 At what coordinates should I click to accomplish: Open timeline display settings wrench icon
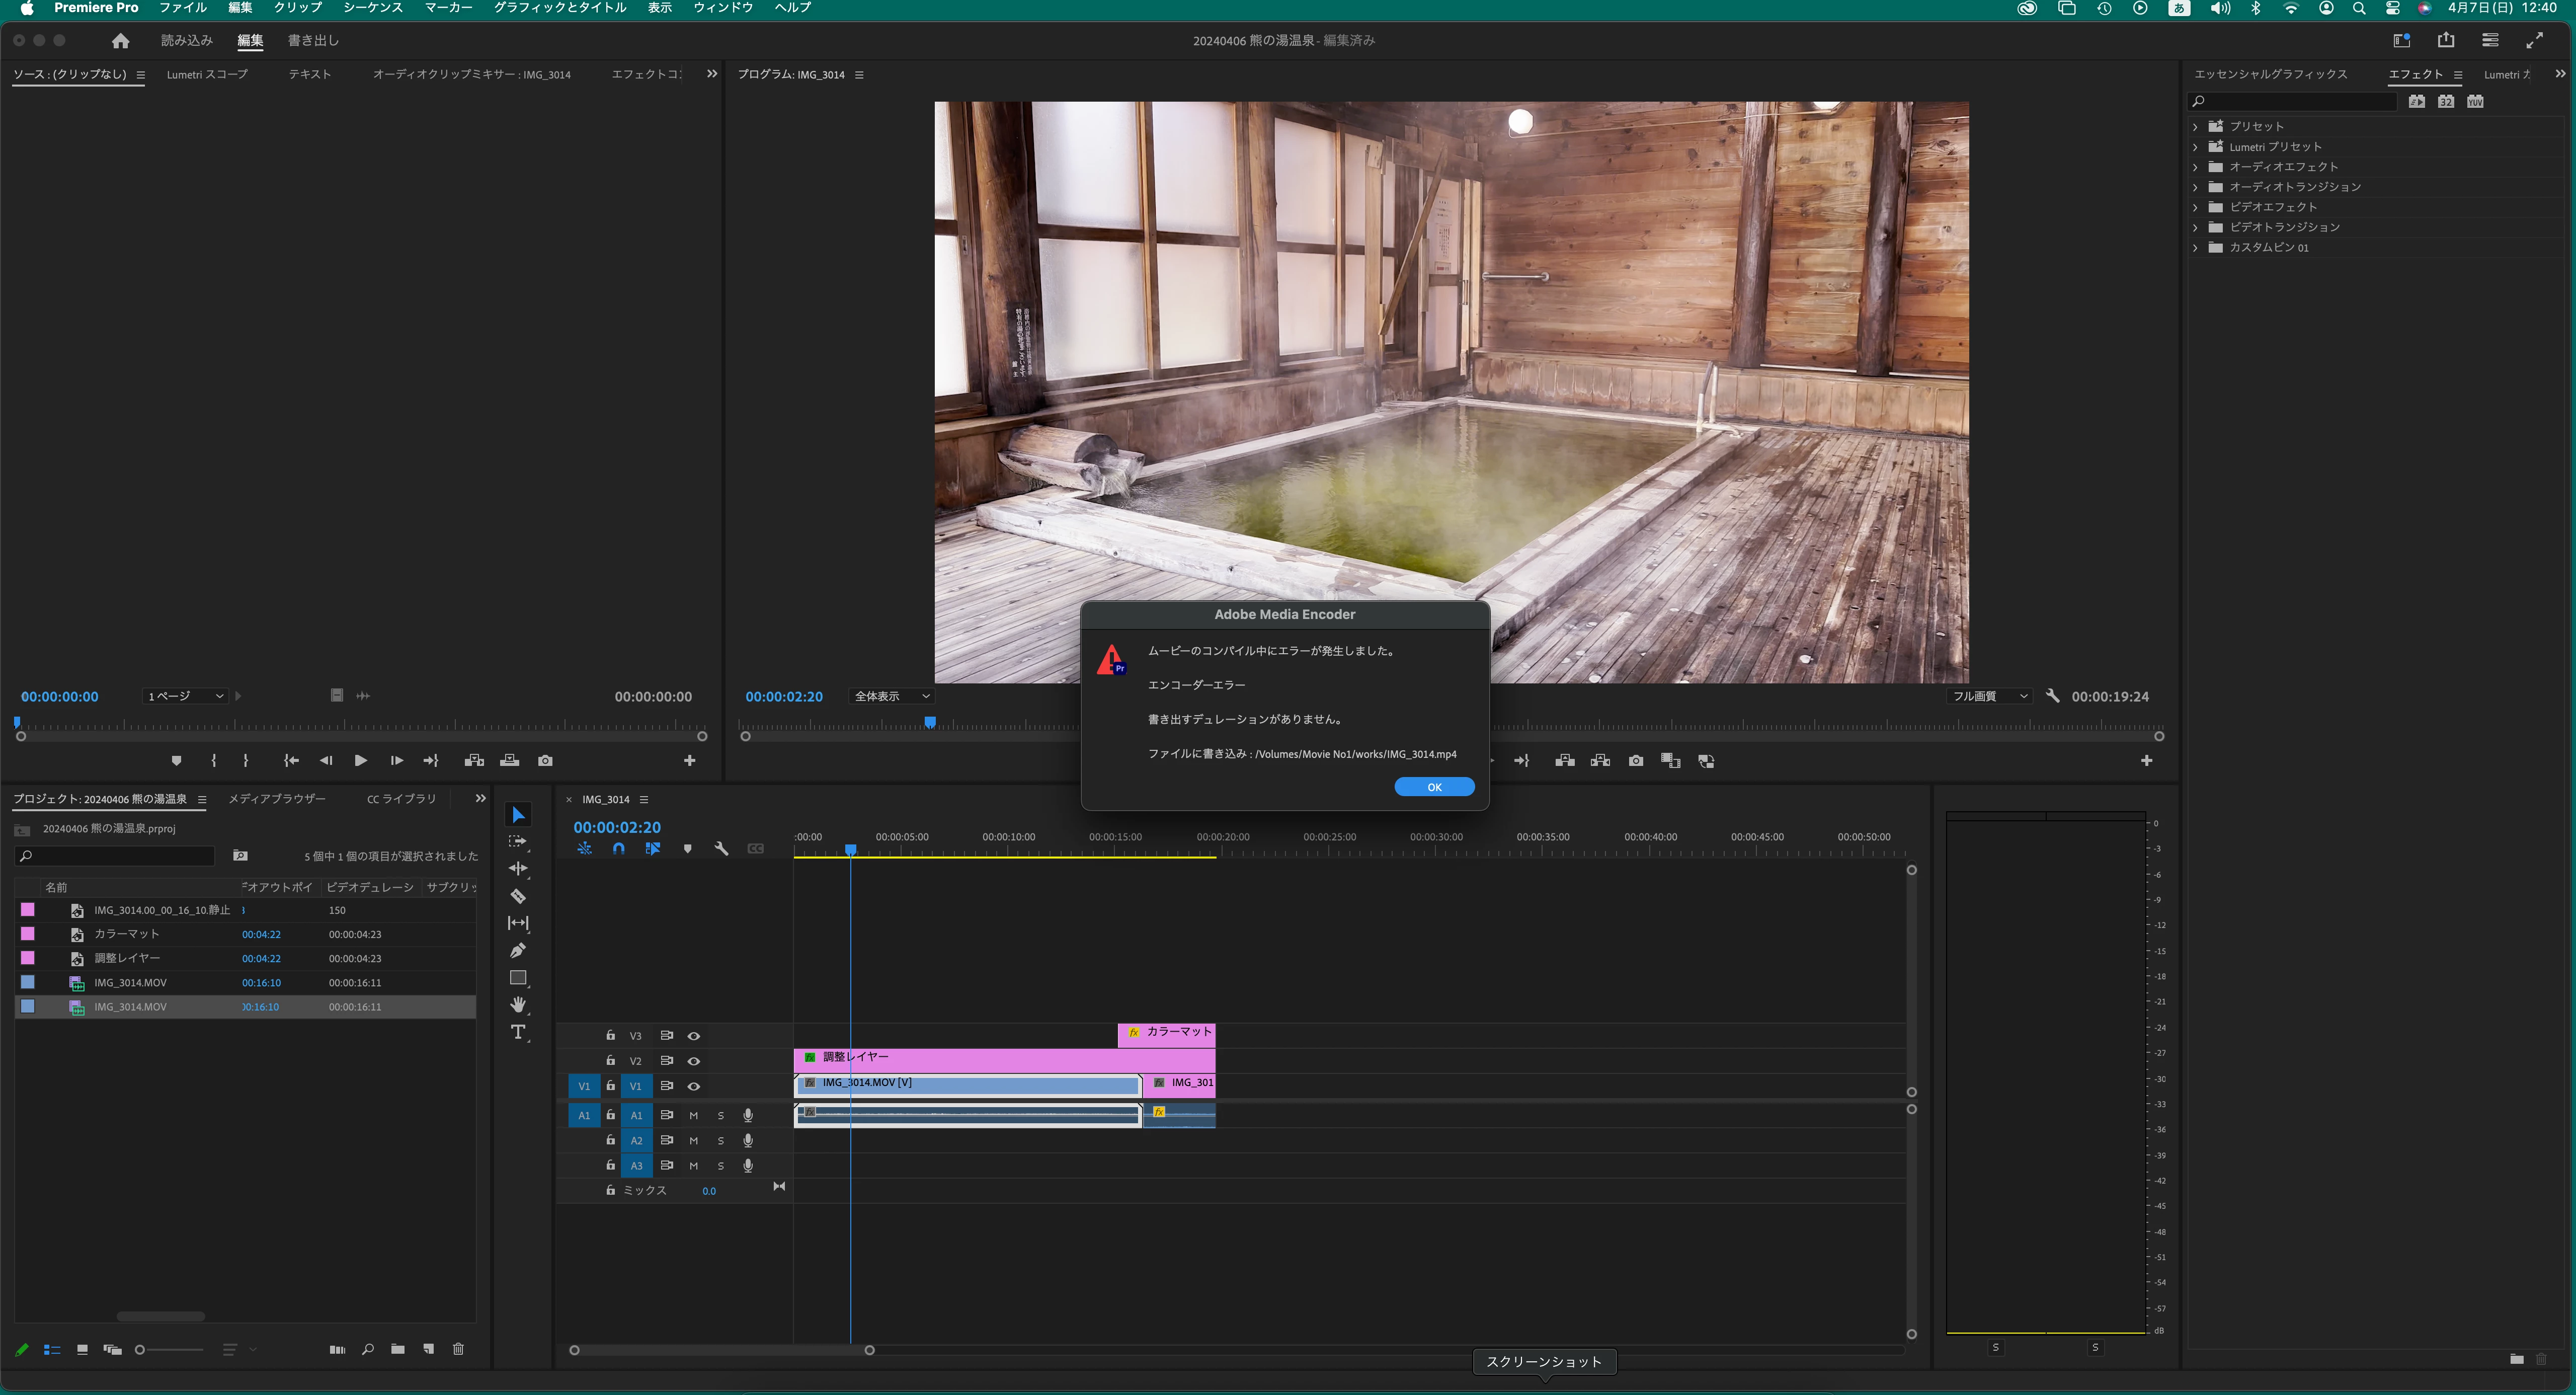coord(721,848)
